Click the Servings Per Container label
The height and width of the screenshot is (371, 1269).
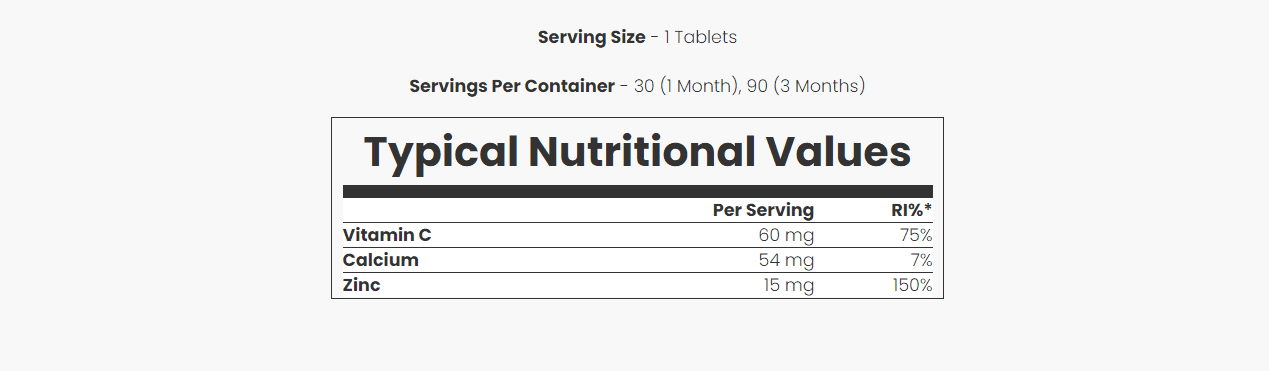[x=512, y=86]
